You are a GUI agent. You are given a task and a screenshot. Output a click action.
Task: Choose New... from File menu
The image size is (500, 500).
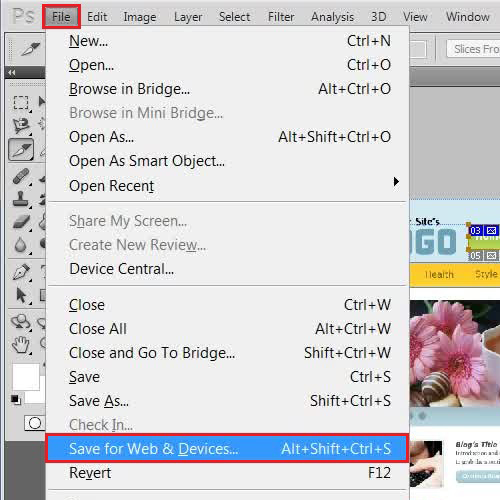[x=228, y=41]
